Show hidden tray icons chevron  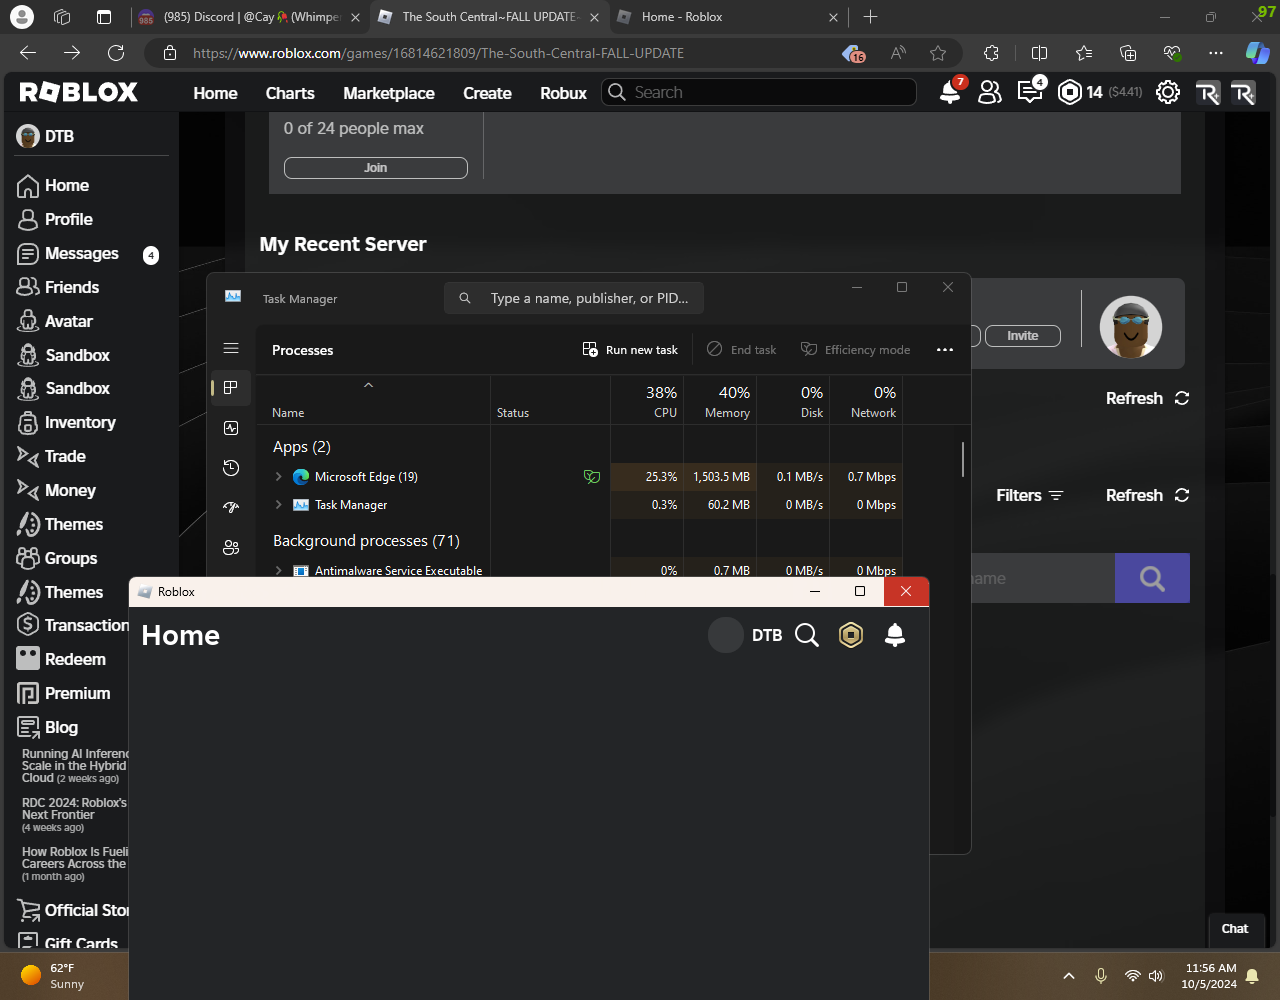1069,975
